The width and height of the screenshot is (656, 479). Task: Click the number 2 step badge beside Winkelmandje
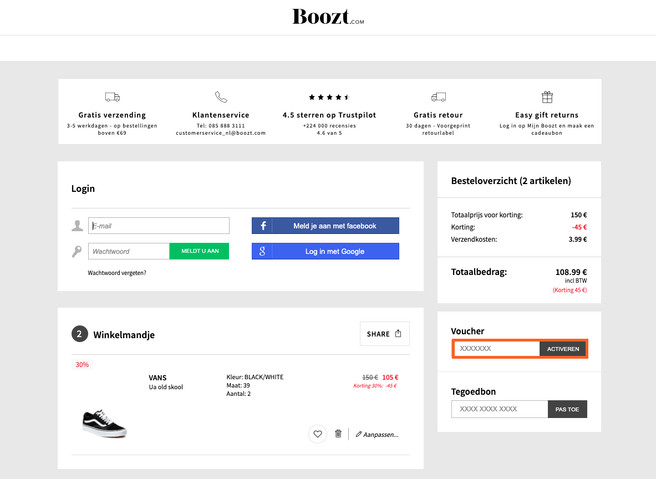coord(79,334)
